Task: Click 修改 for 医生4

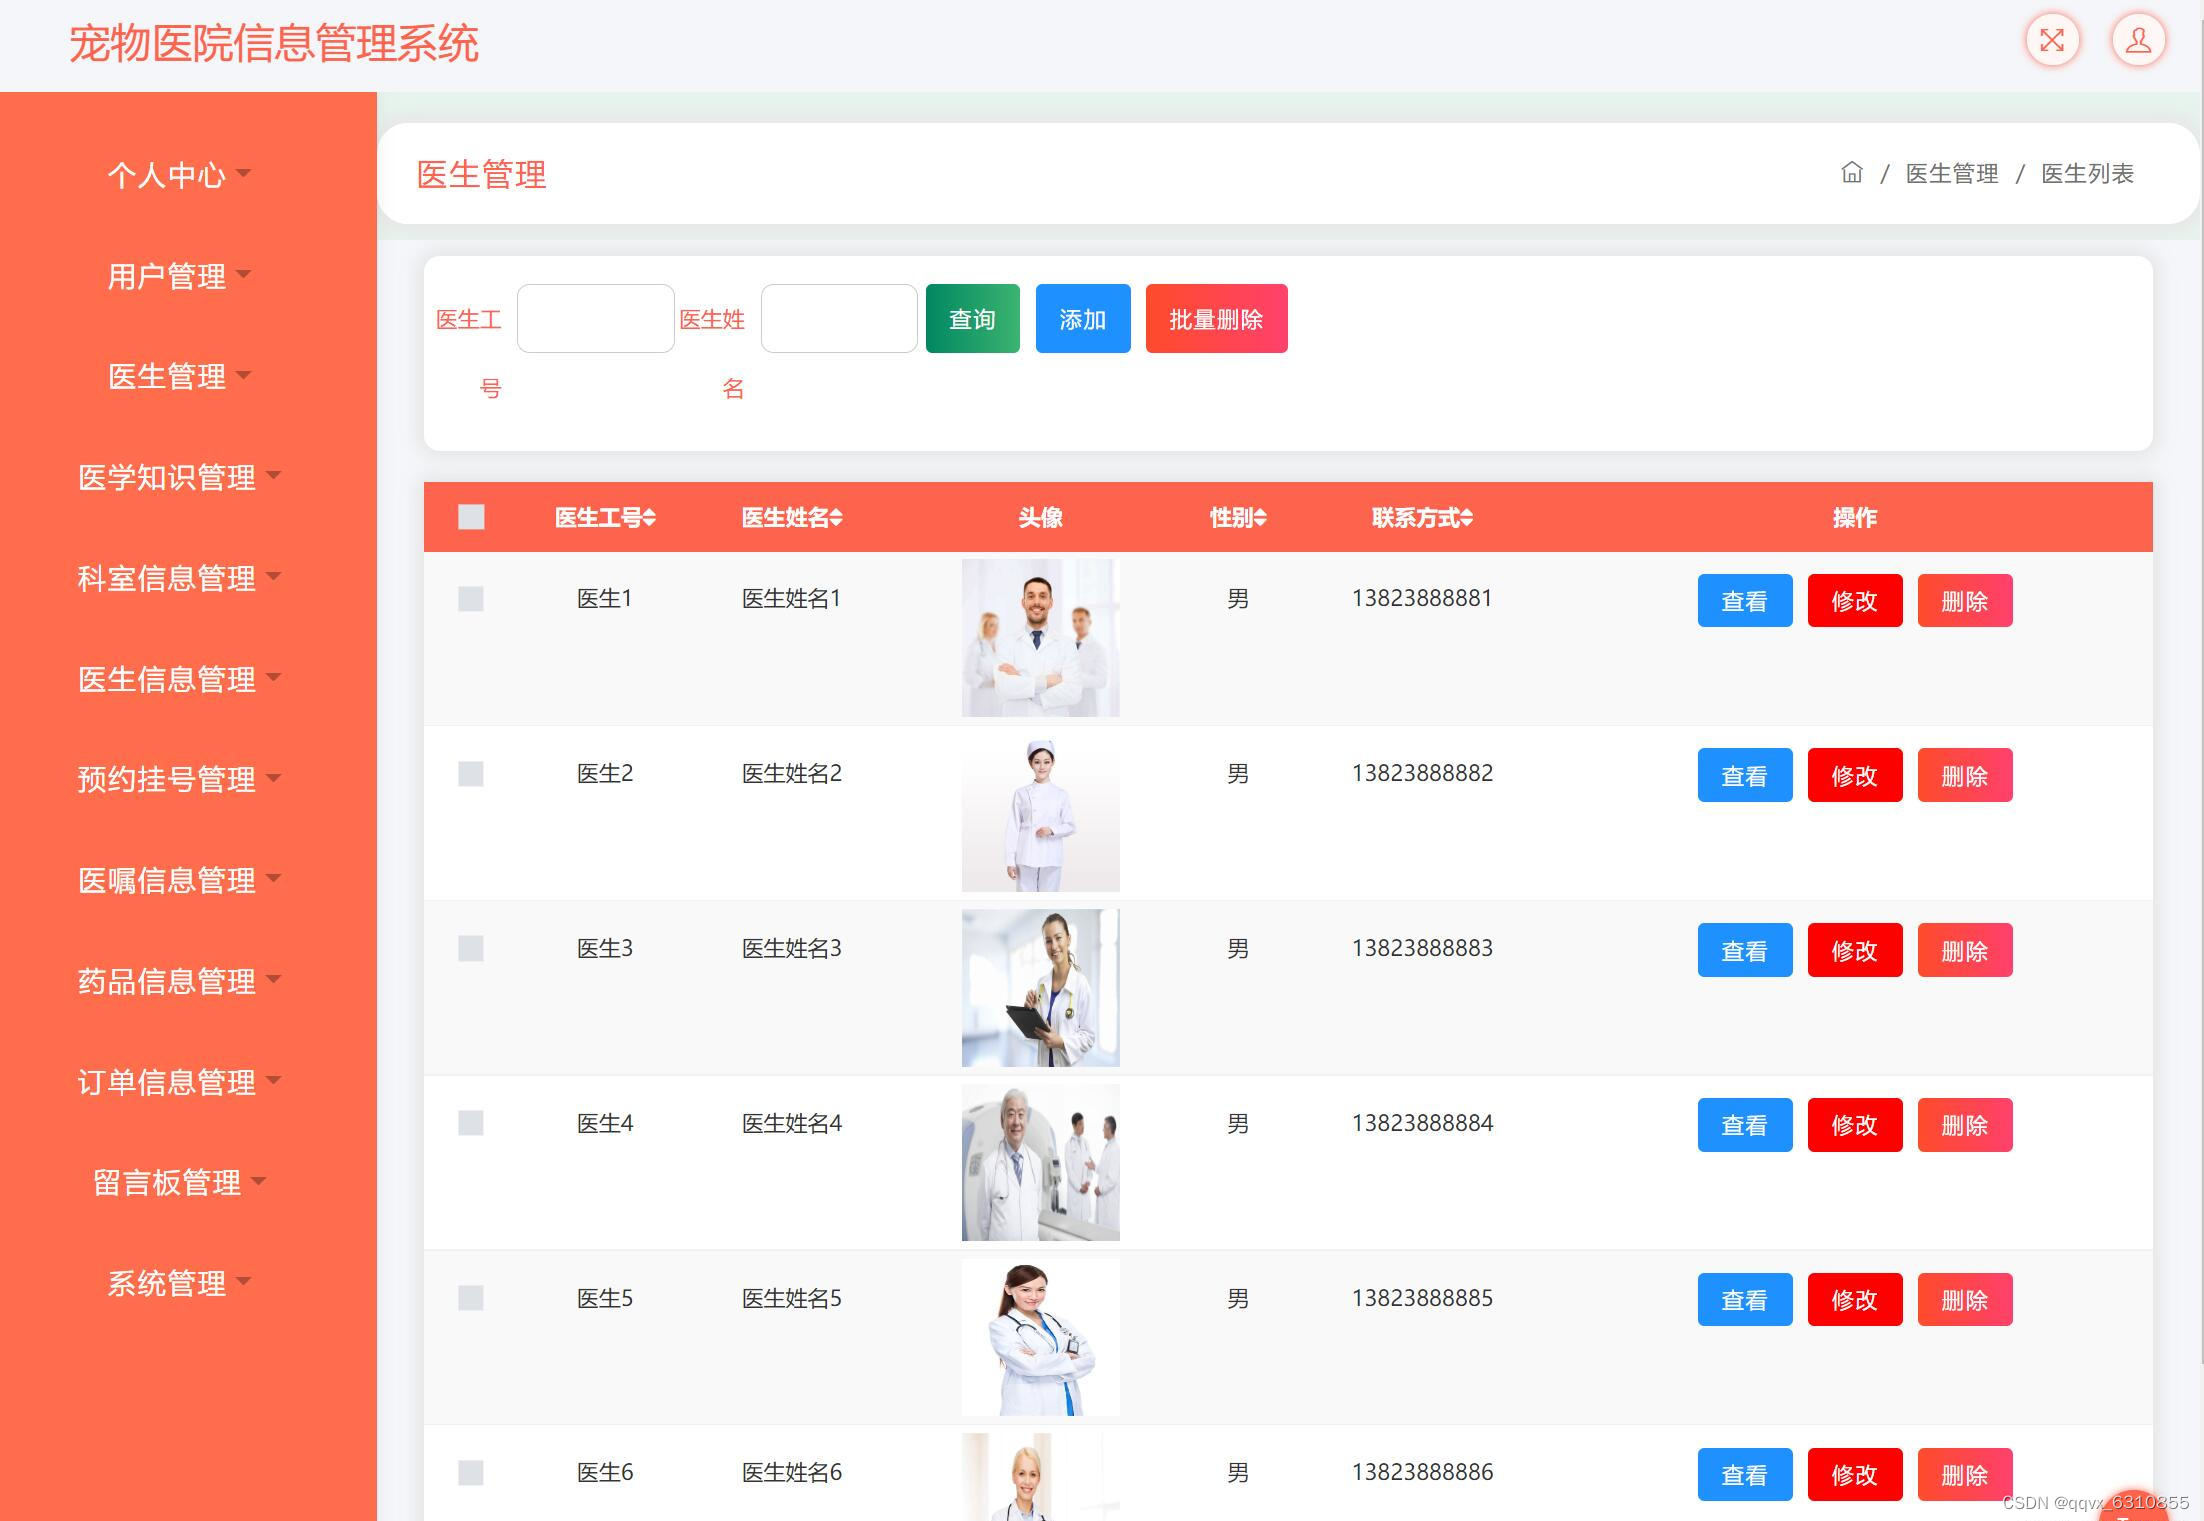Action: (1854, 1125)
